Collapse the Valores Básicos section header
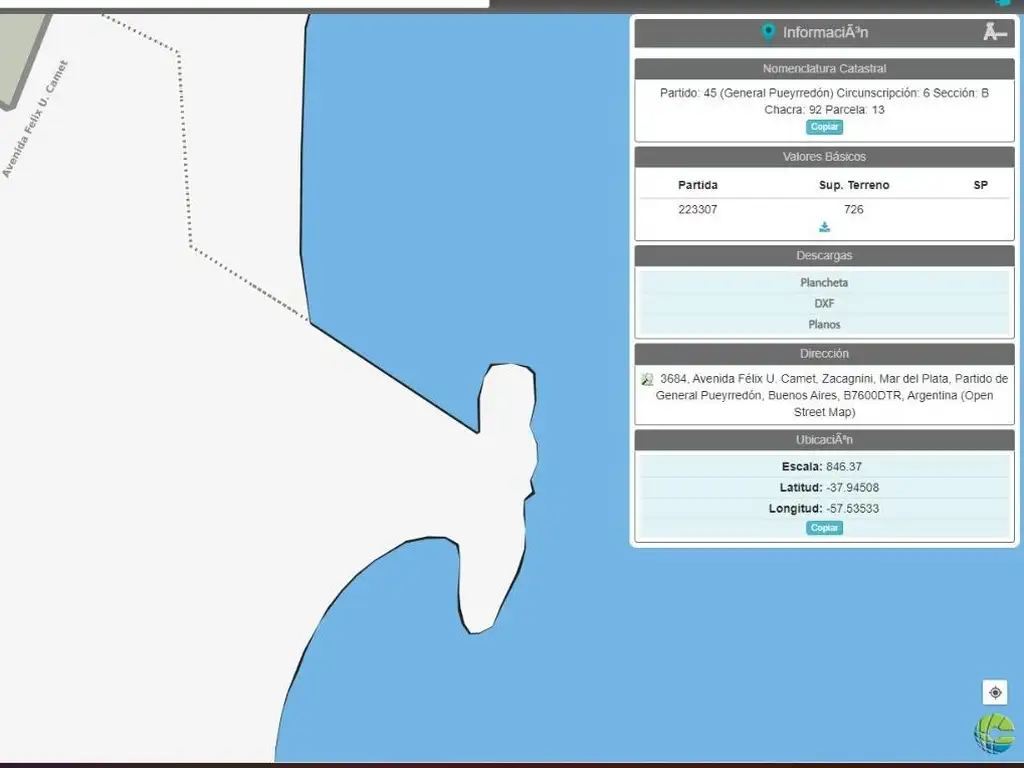 [x=824, y=157]
